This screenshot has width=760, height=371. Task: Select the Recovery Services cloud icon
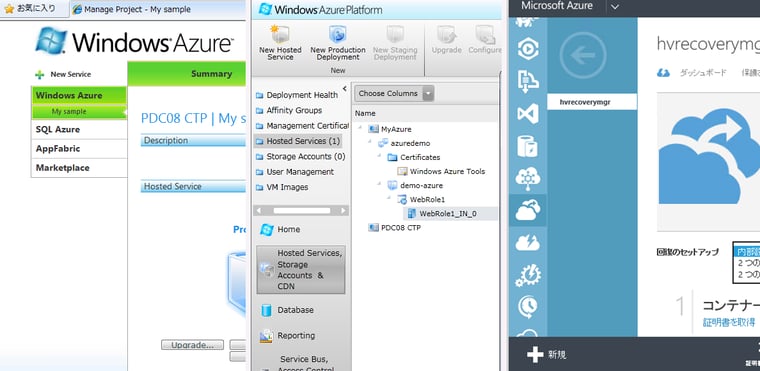[527, 210]
